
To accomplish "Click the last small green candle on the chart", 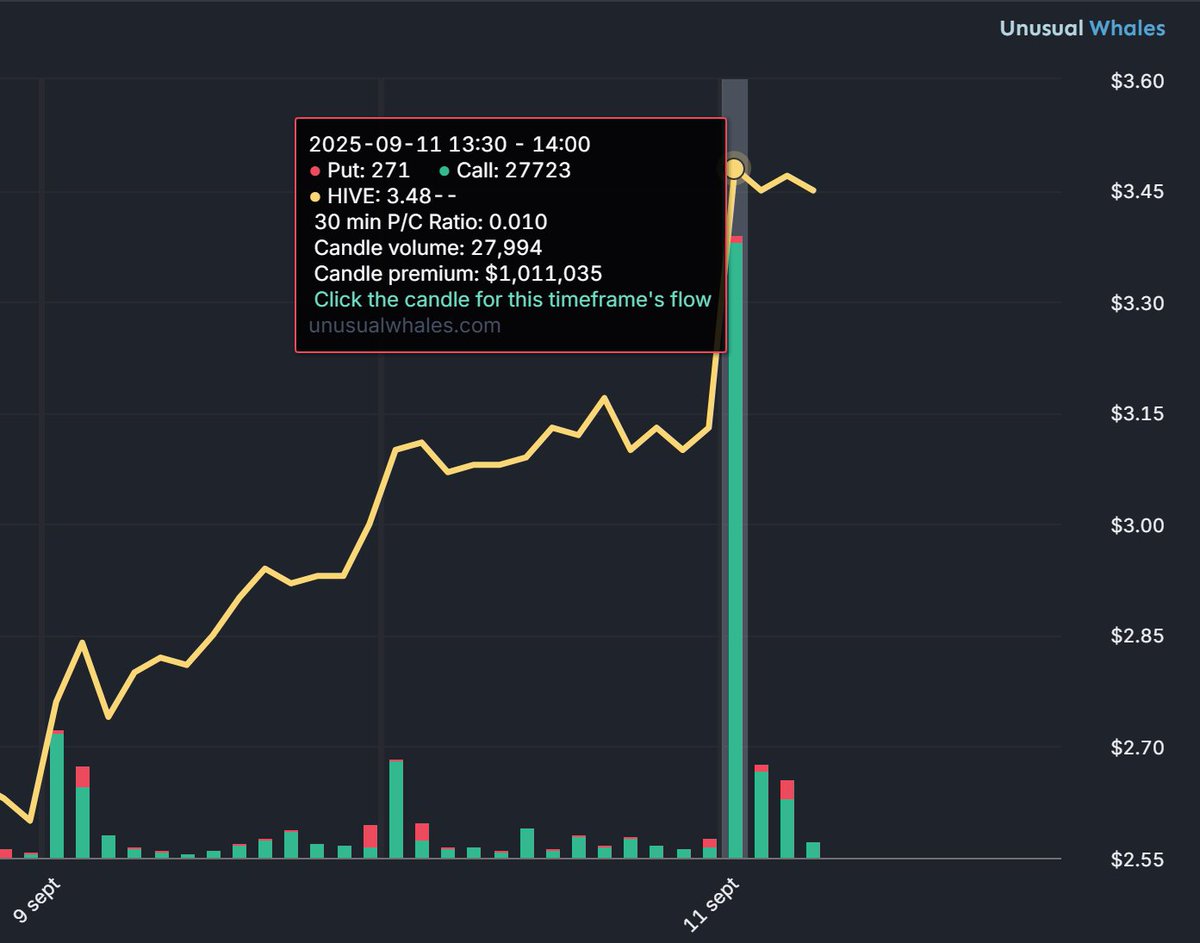I will 813,850.
